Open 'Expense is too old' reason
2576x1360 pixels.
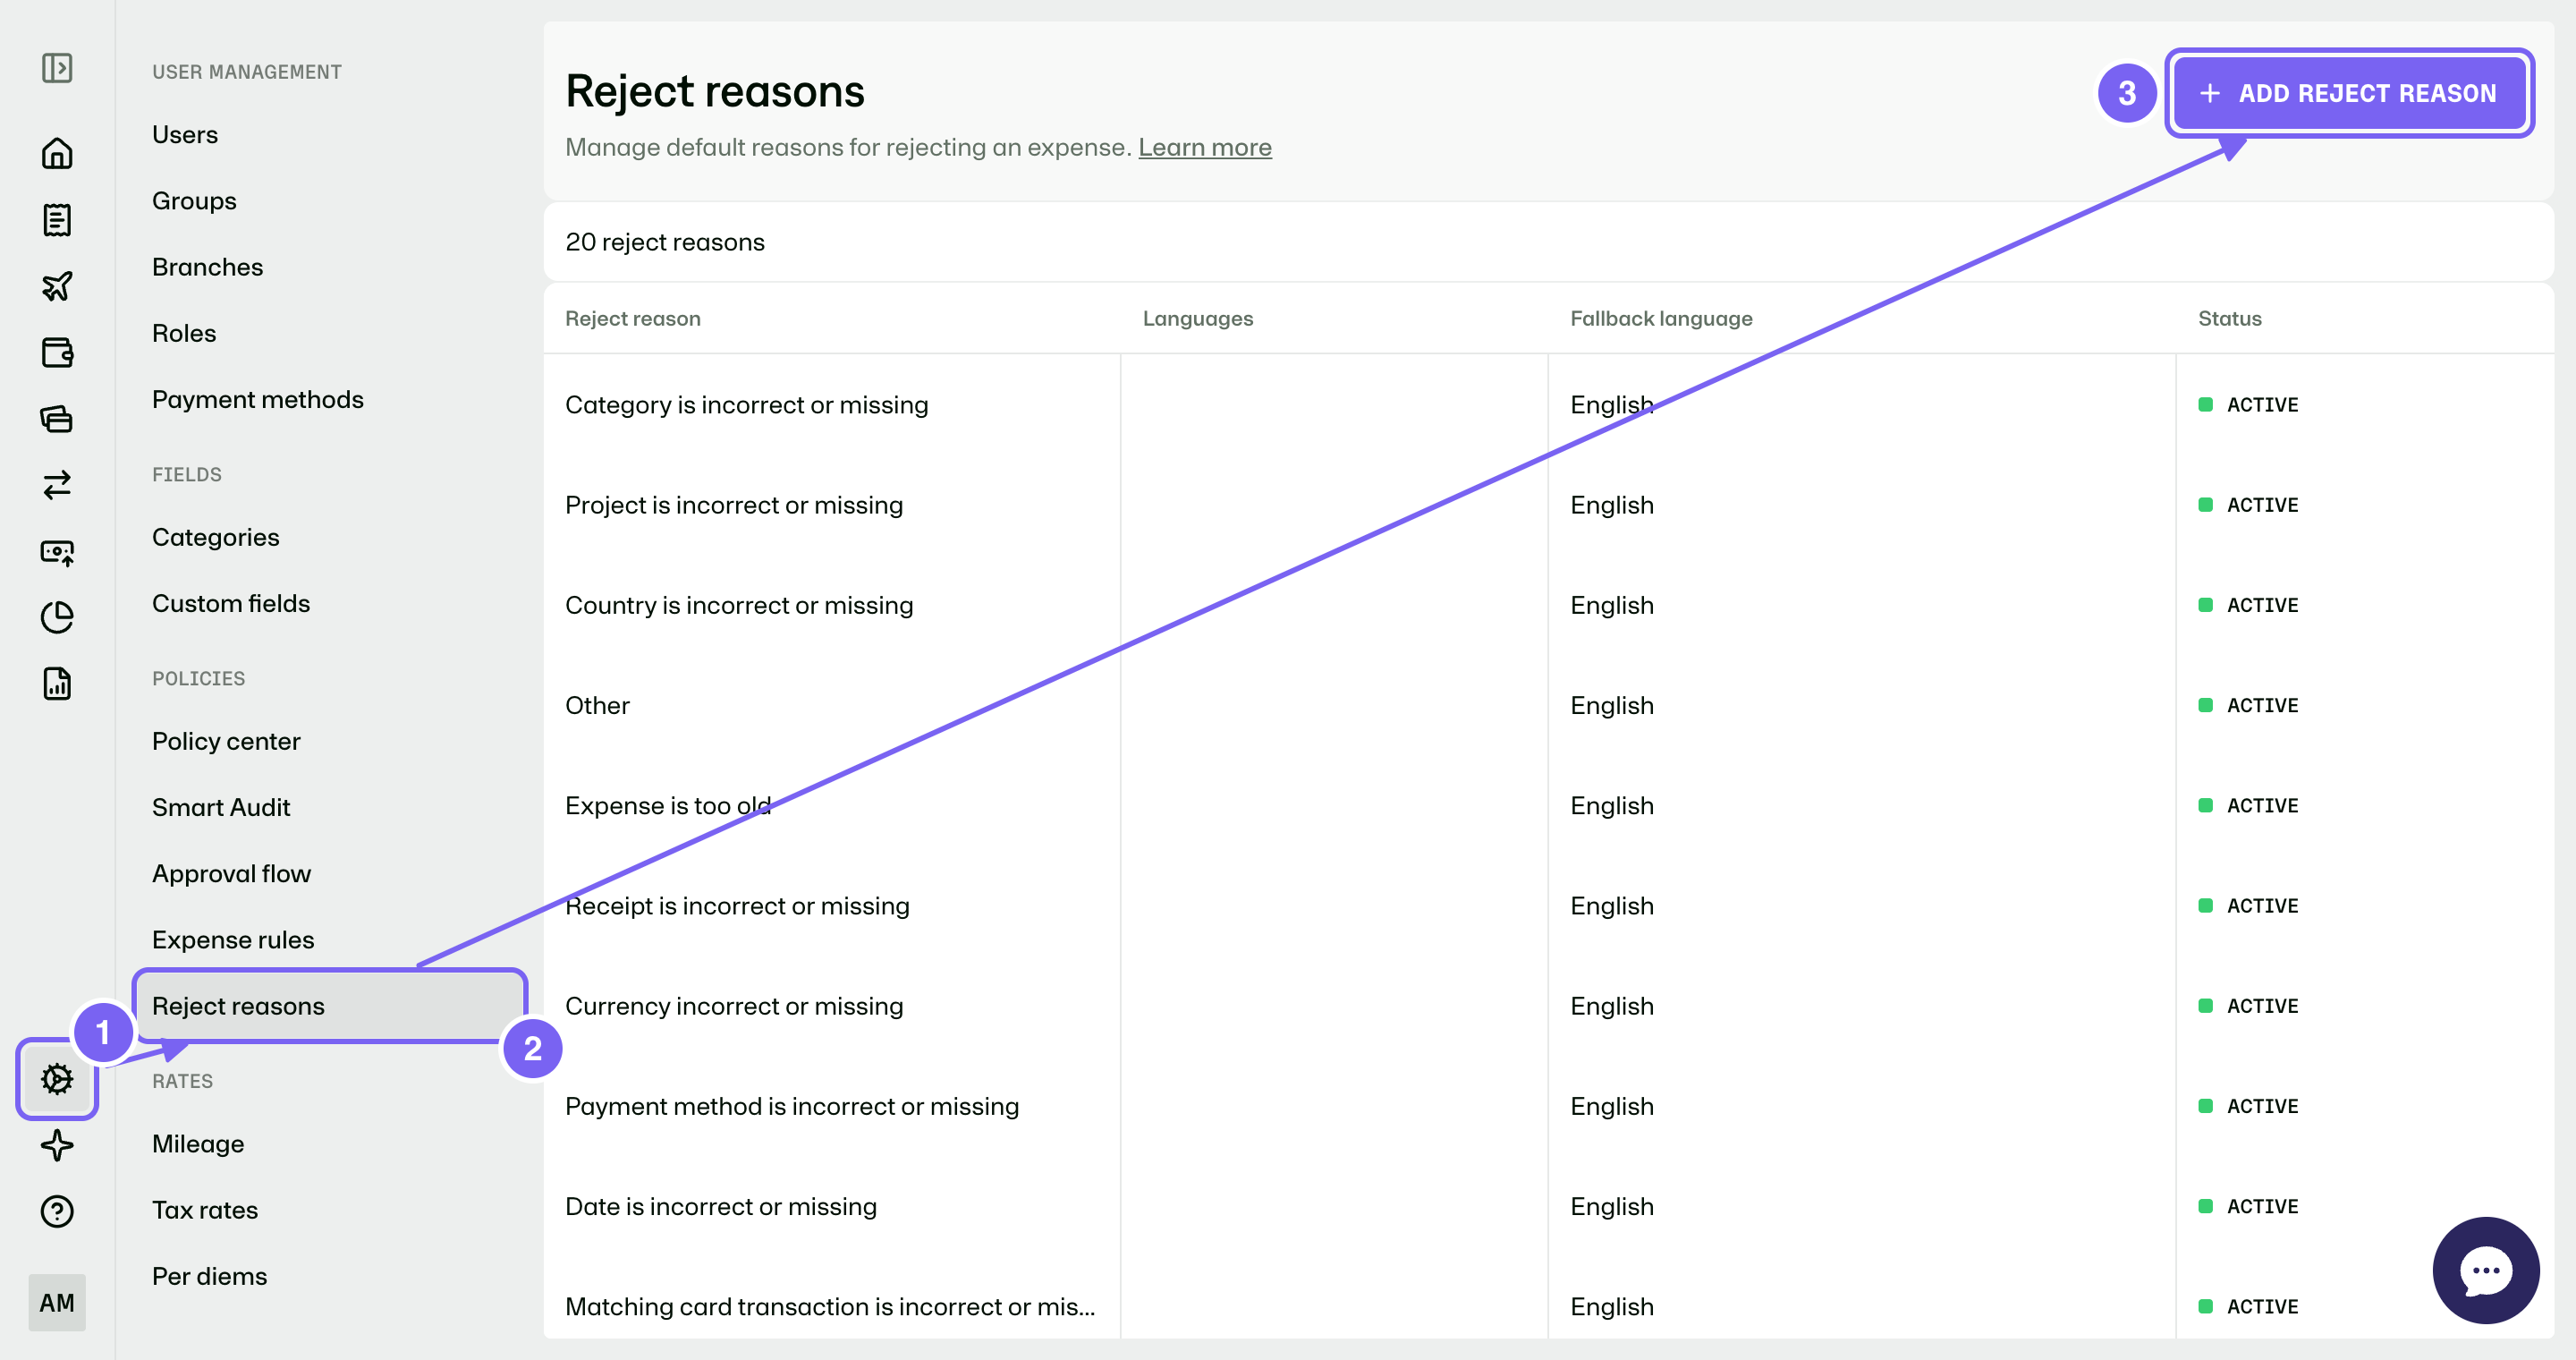click(1548, 805)
